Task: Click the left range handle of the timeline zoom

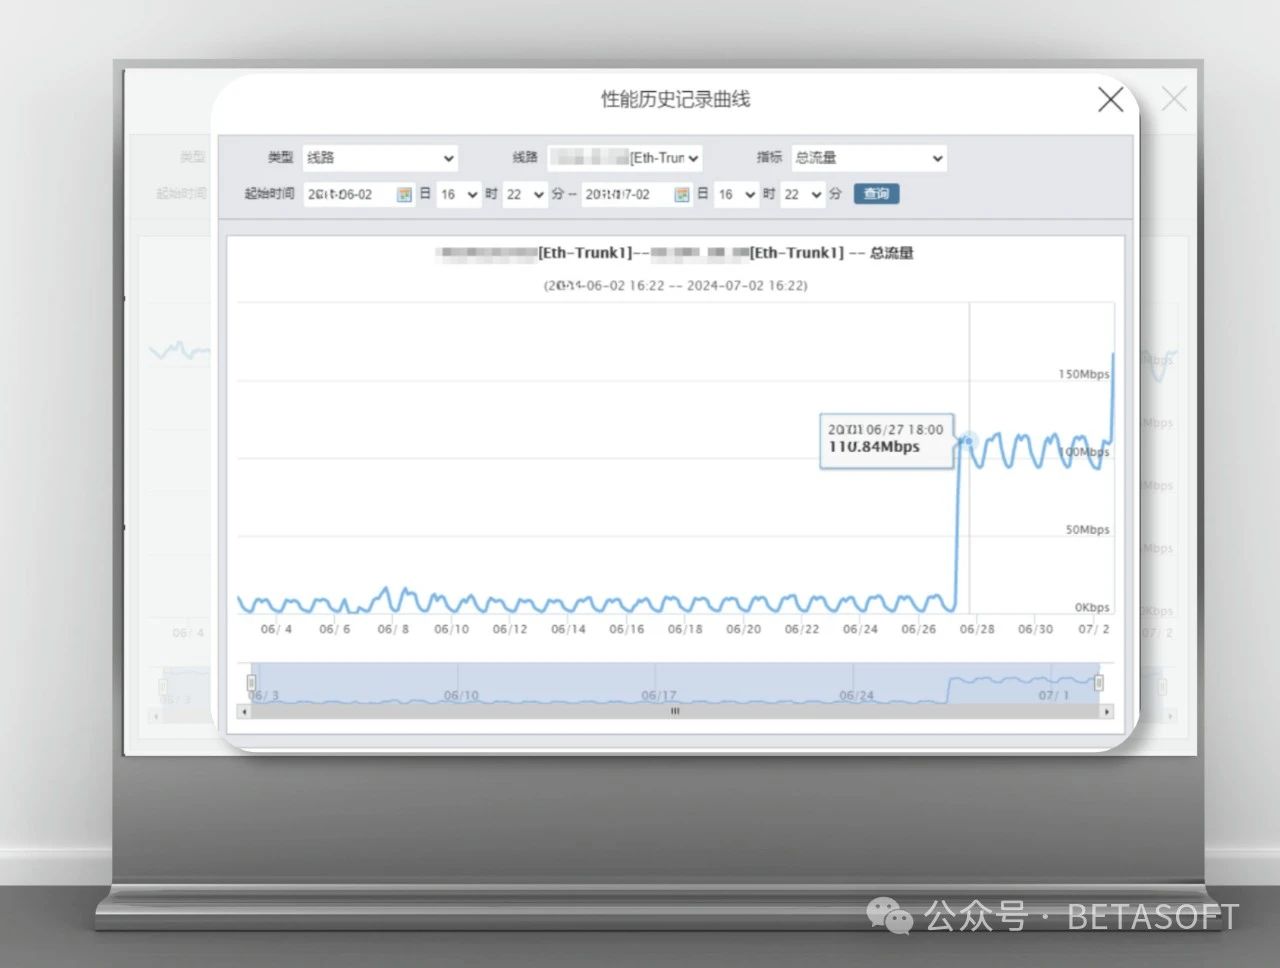Action: (x=251, y=683)
